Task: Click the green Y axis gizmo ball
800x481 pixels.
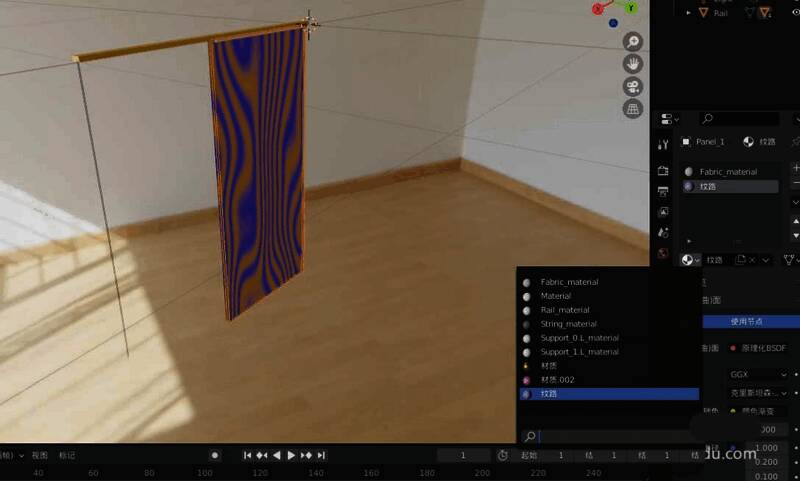Action: pyautogui.click(x=632, y=7)
